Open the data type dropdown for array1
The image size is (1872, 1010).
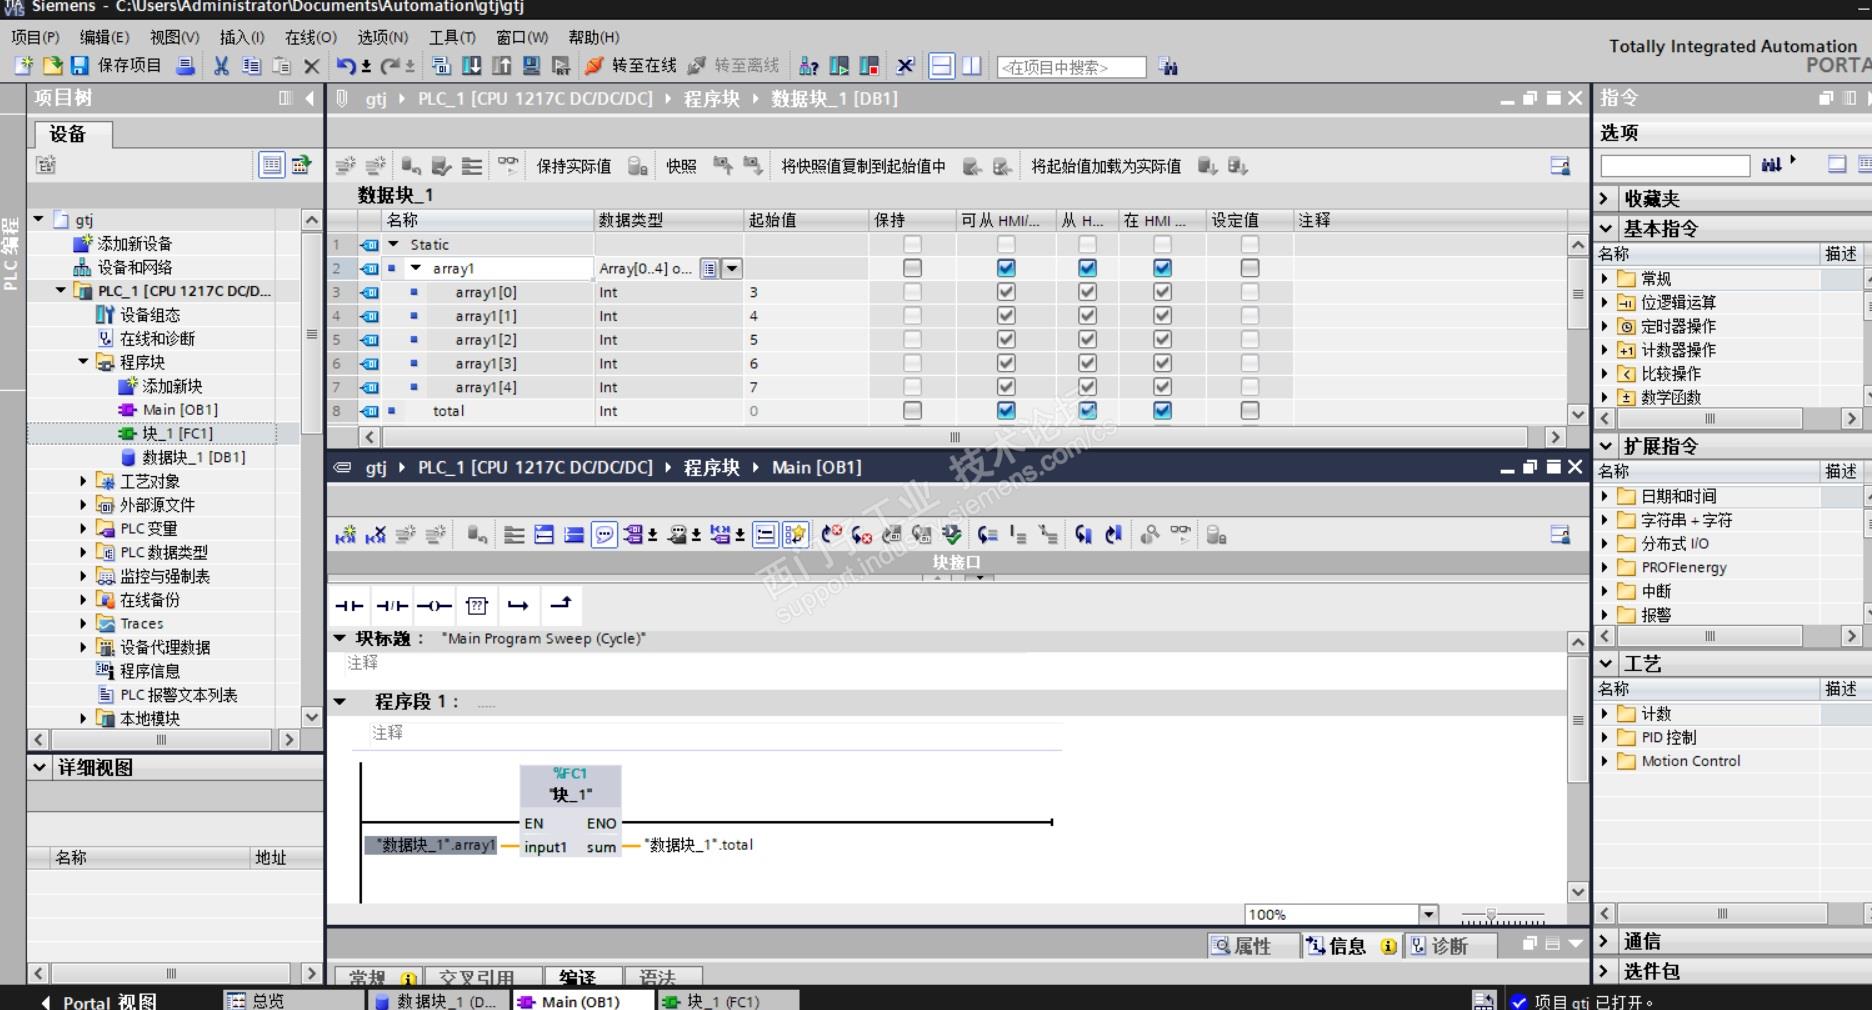[732, 268]
